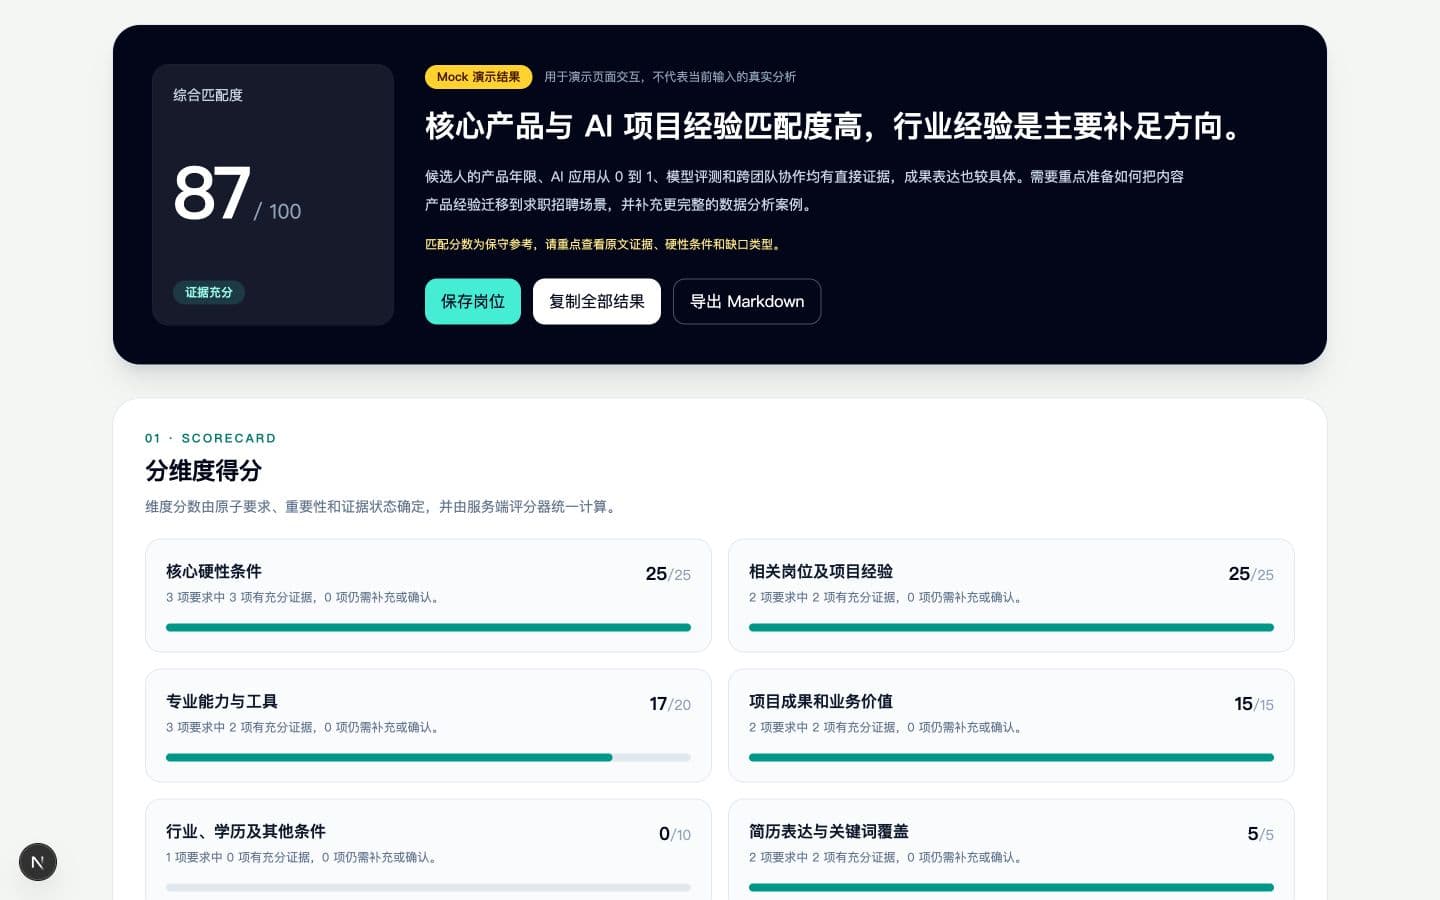
Task: Select the 专业能力与工具 card title
Action: 222,701
